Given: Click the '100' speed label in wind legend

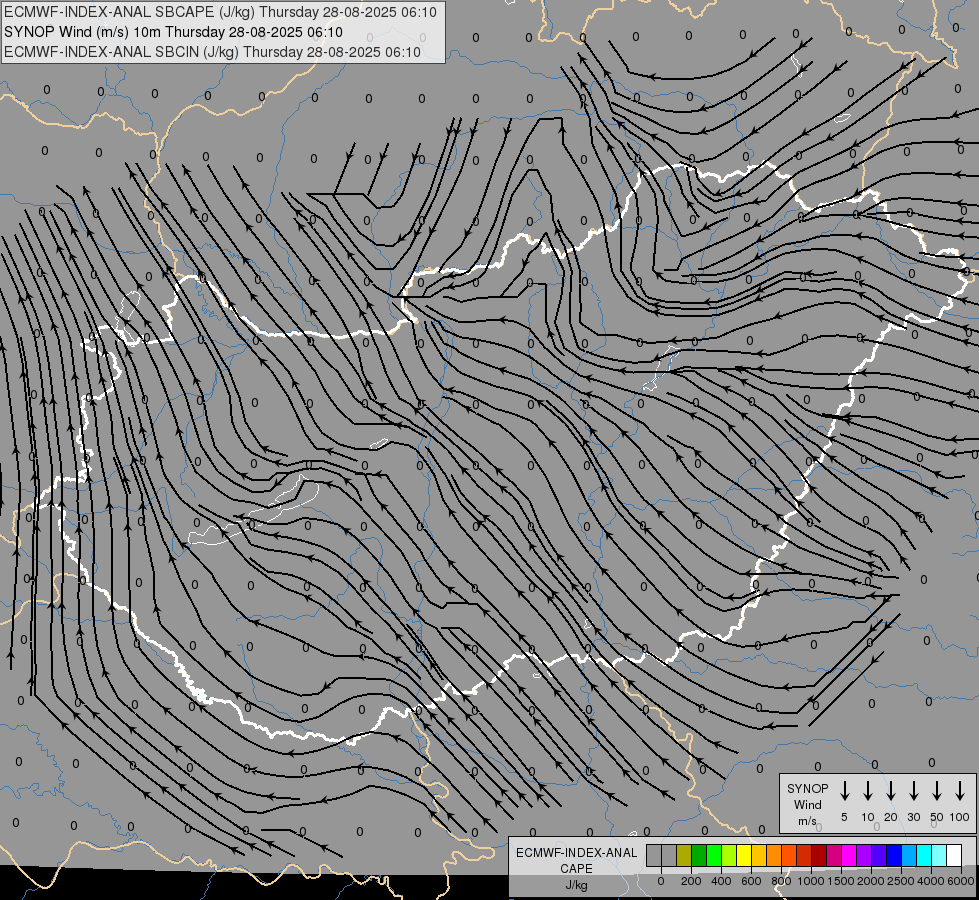Looking at the screenshot, I should coord(960,817).
